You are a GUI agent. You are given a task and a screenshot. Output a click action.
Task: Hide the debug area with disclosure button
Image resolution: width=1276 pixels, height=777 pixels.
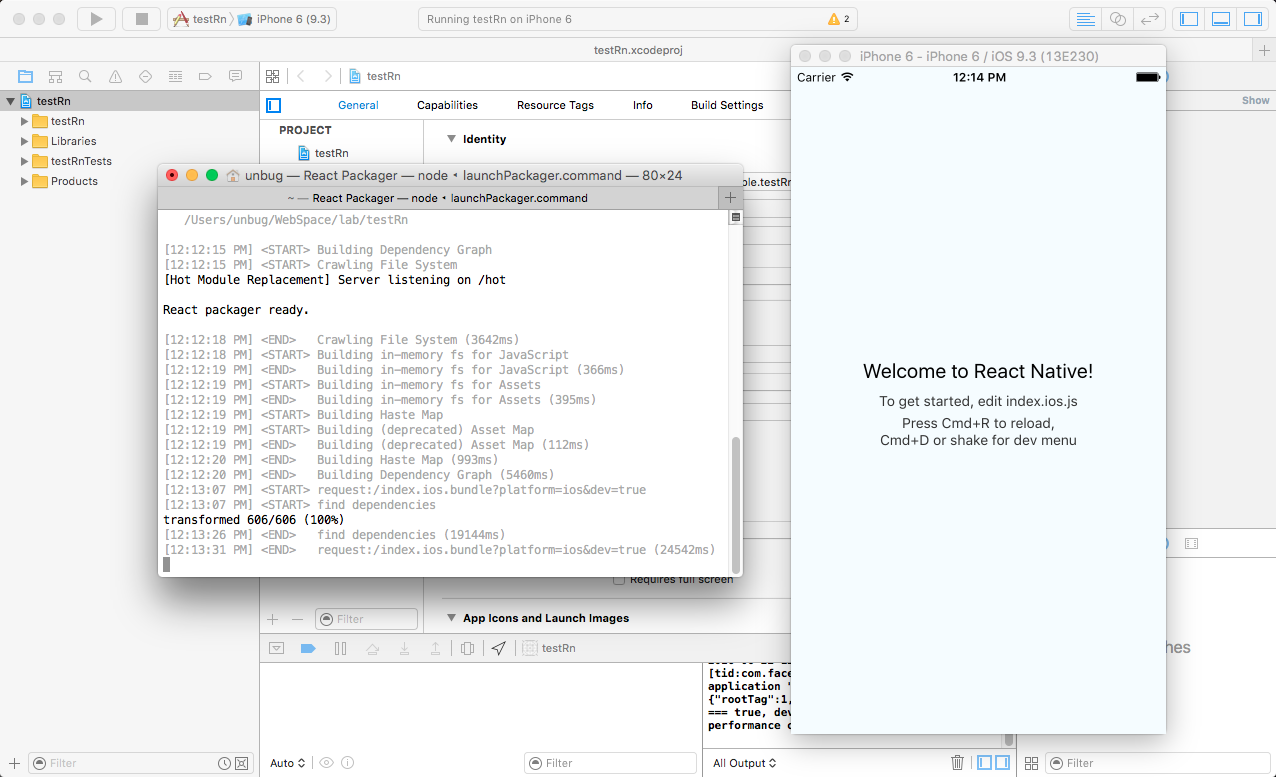[x=277, y=648]
